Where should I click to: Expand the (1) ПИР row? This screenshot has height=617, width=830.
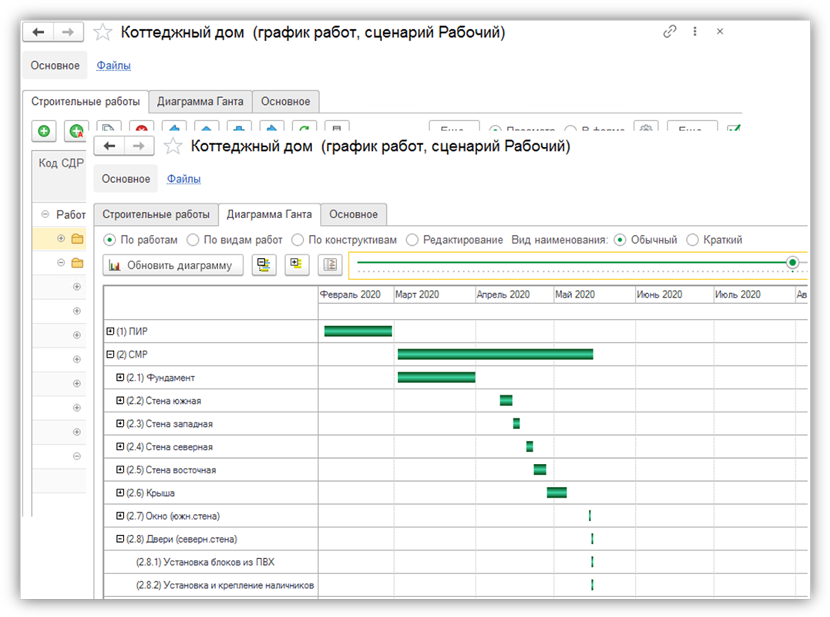point(110,331)
